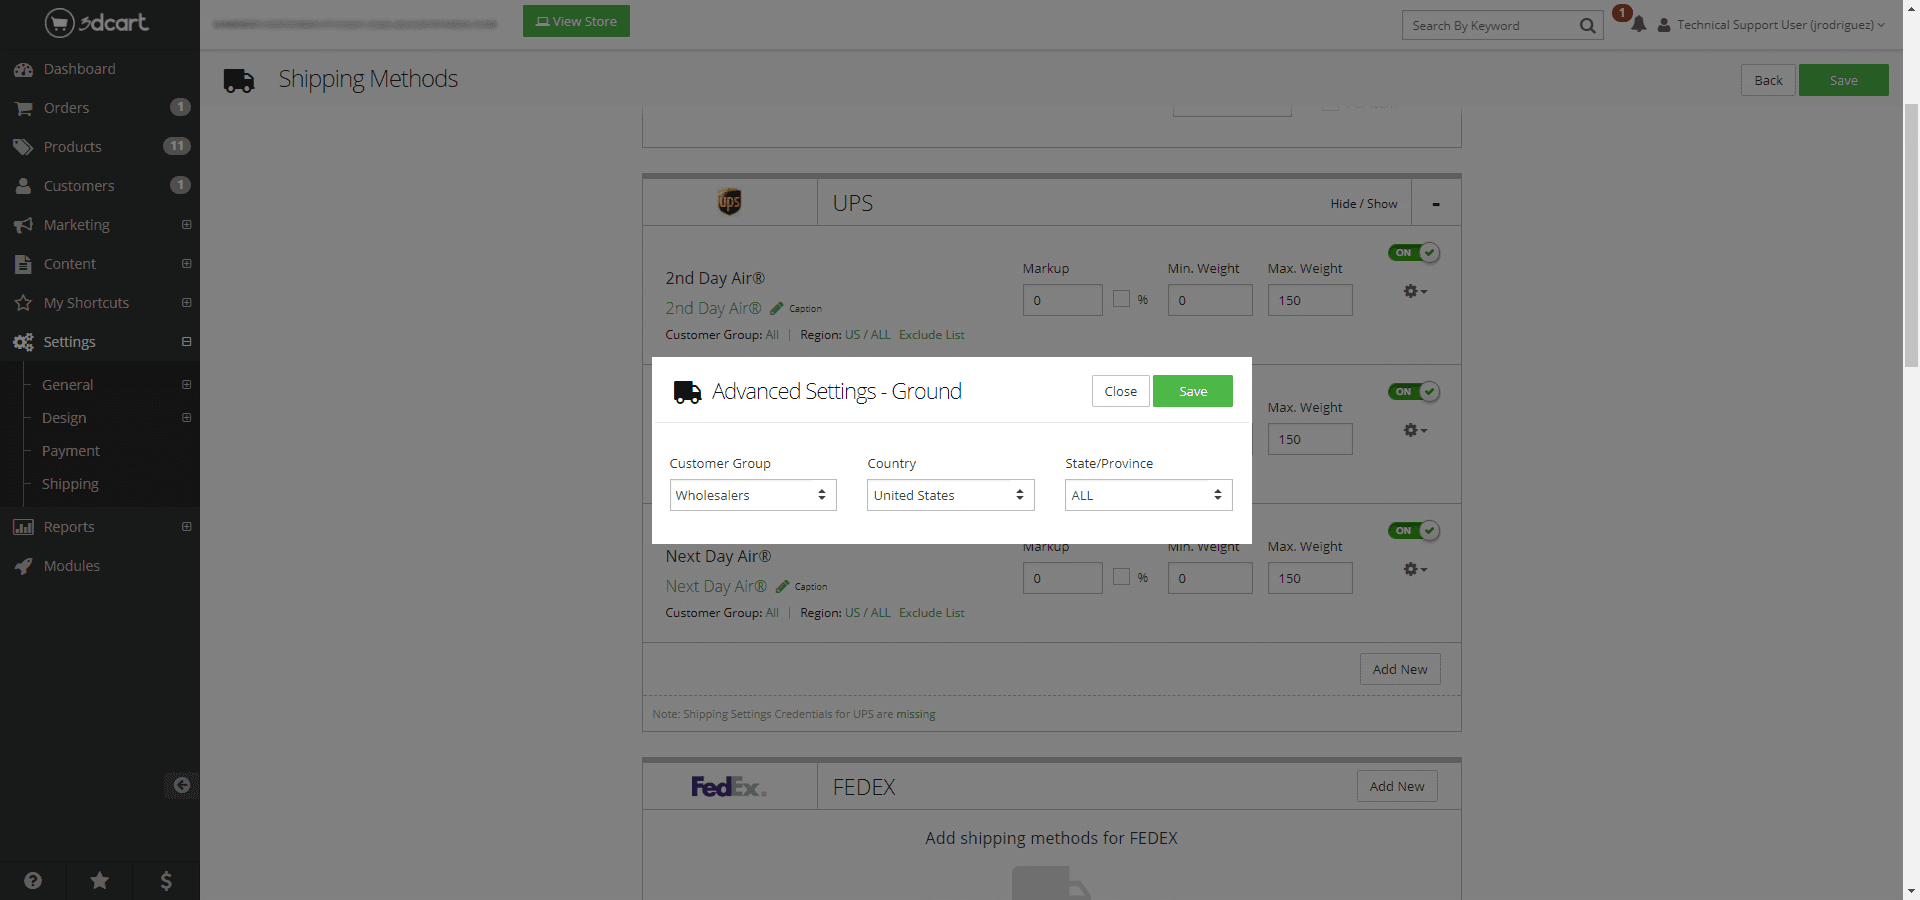Click the Search By Keyword field
The height and width of the screenshot is (900, 1920).
(1490, 26)
